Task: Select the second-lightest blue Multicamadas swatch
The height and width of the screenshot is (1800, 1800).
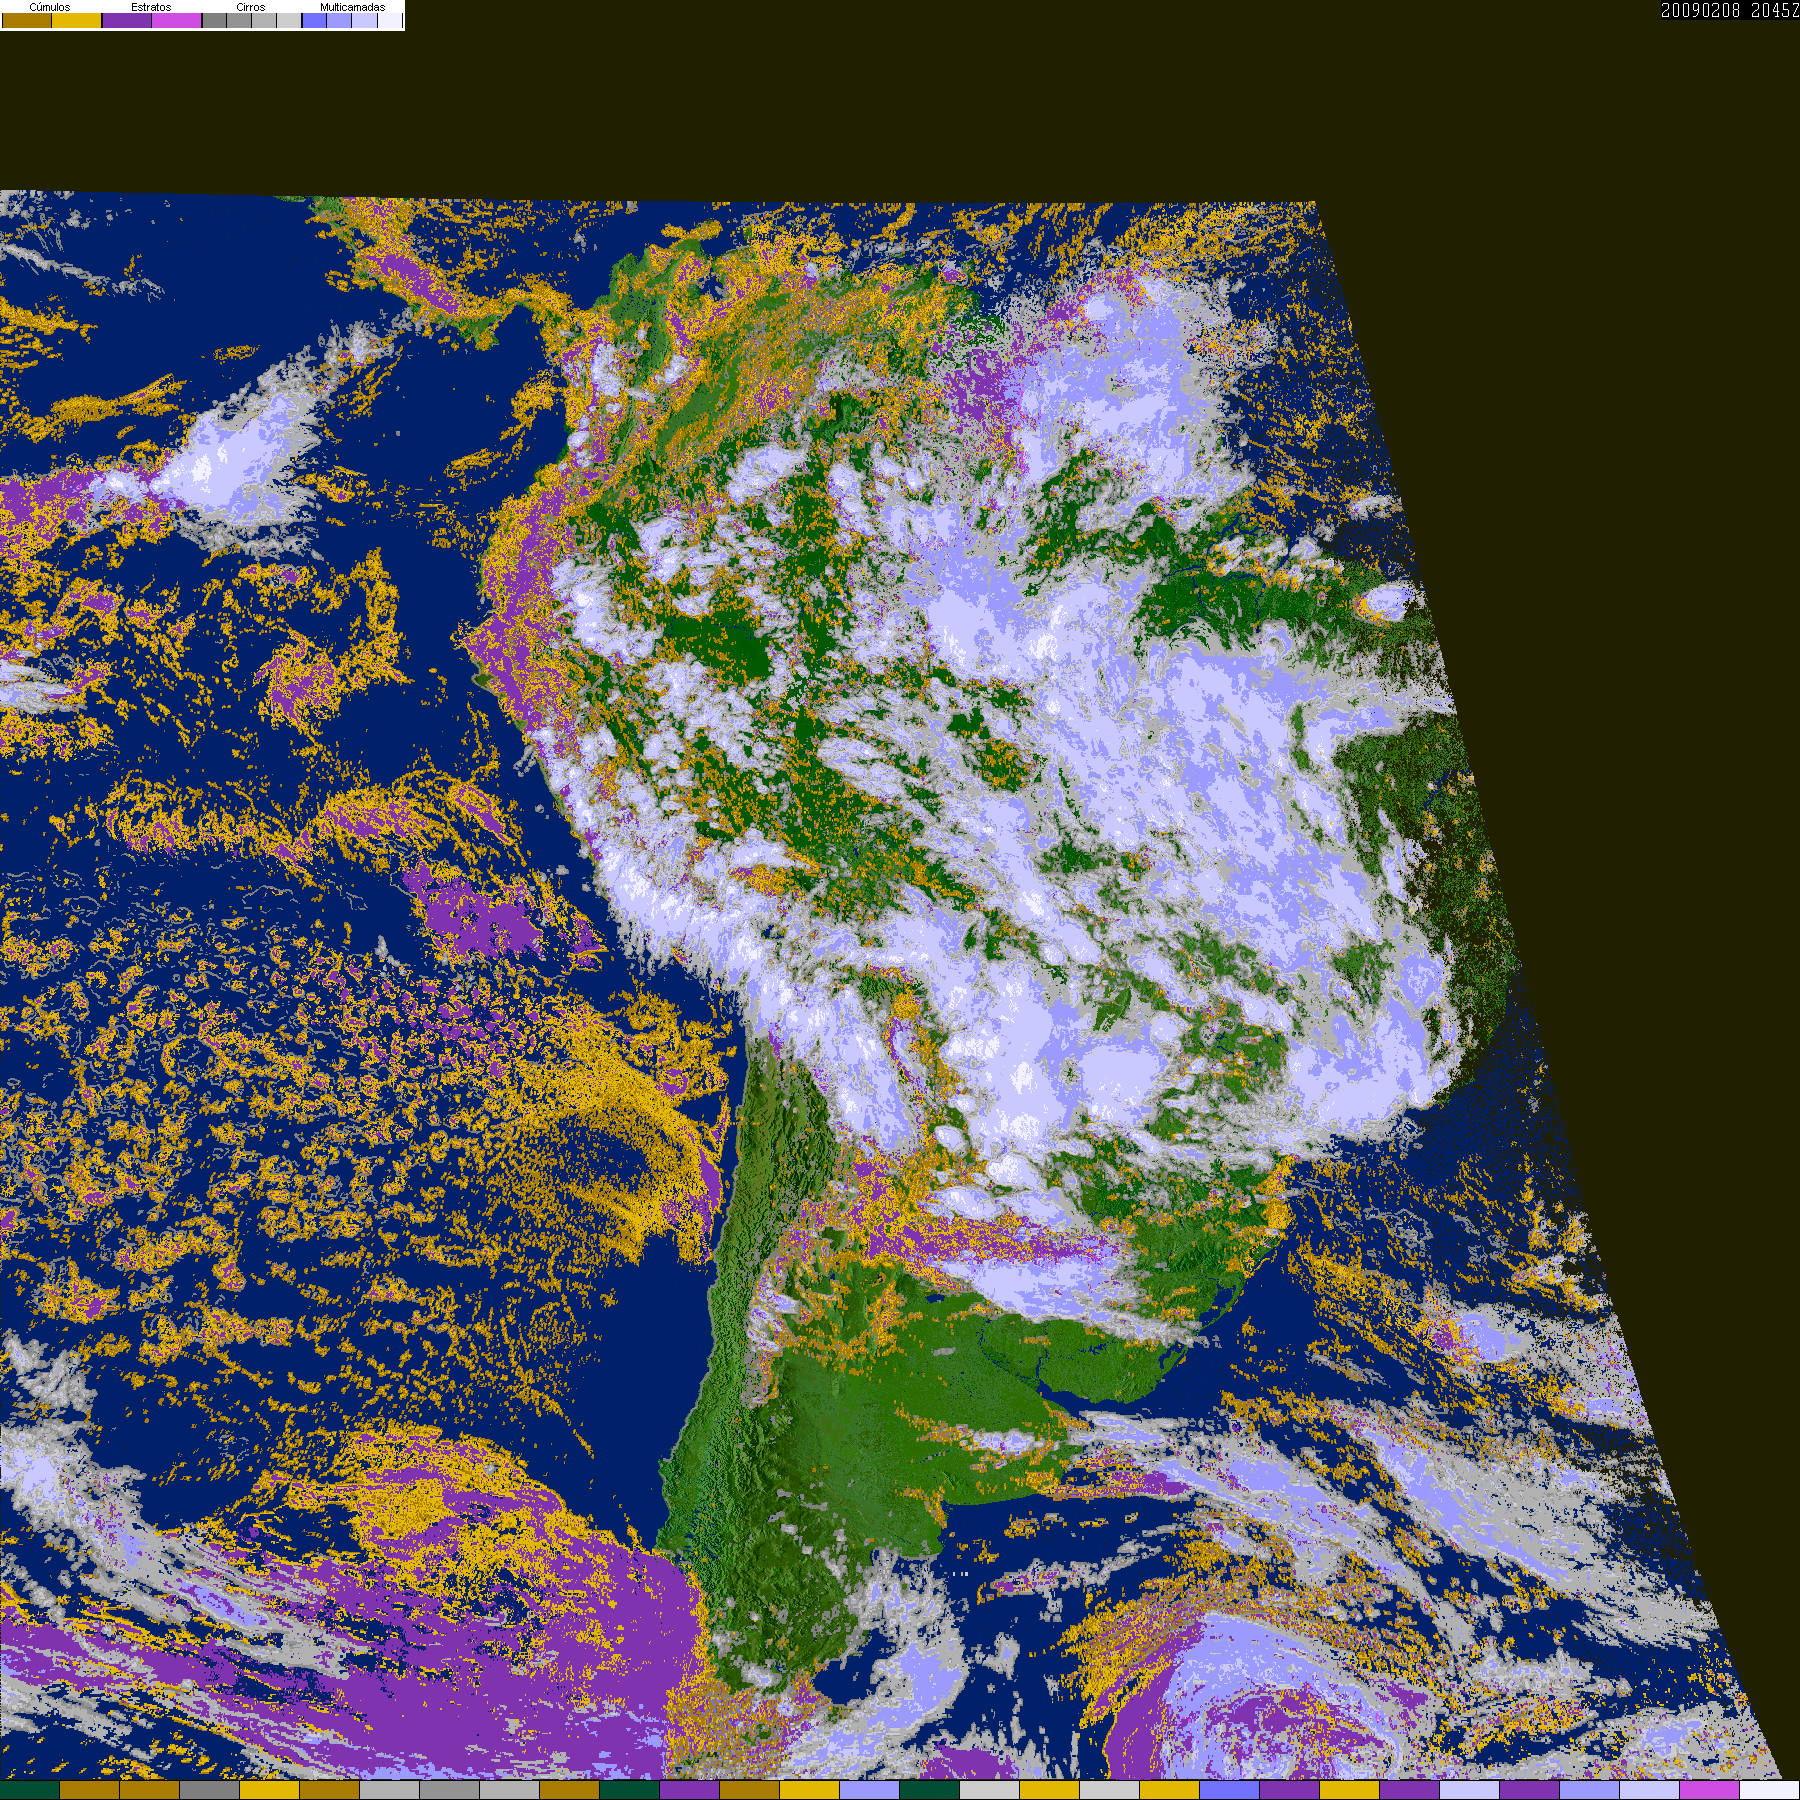Action: 364,20
